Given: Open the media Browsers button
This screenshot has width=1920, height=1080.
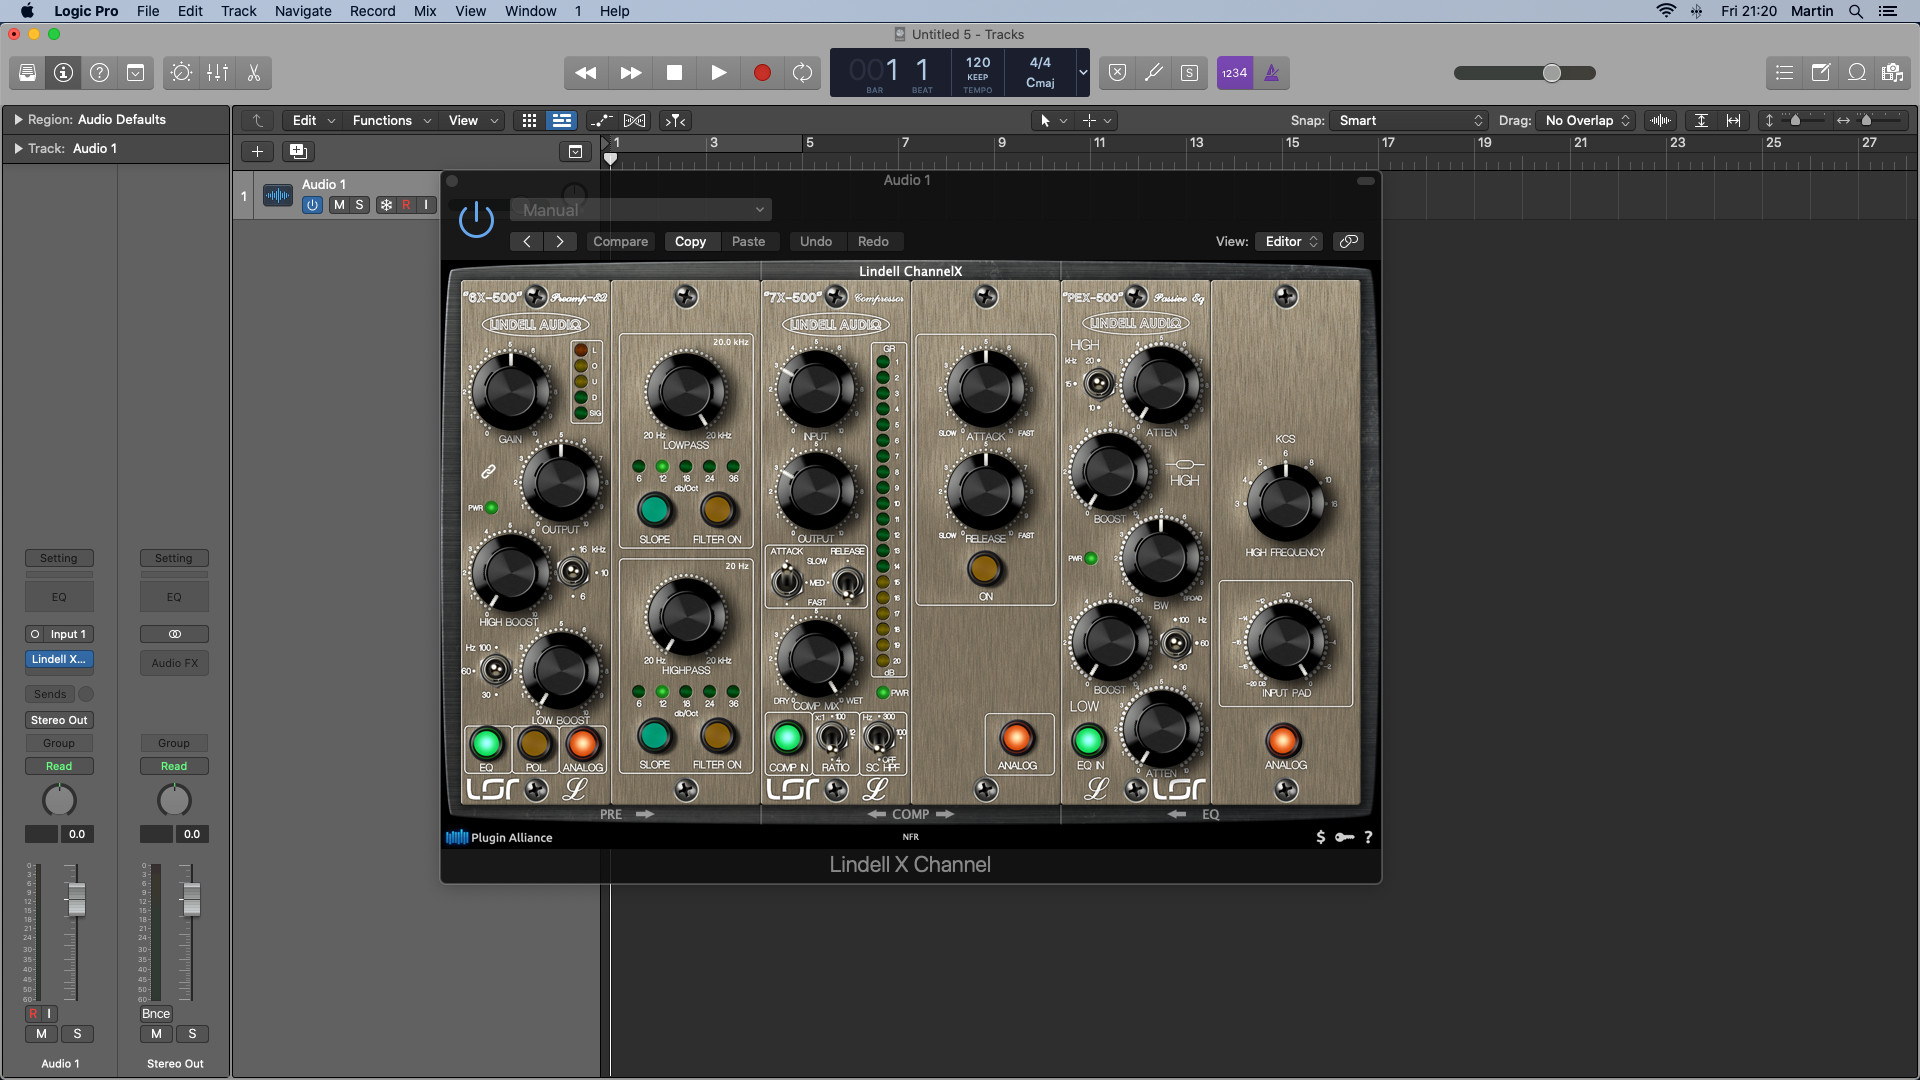Looking at the screenshot, I should (1892, 73).
